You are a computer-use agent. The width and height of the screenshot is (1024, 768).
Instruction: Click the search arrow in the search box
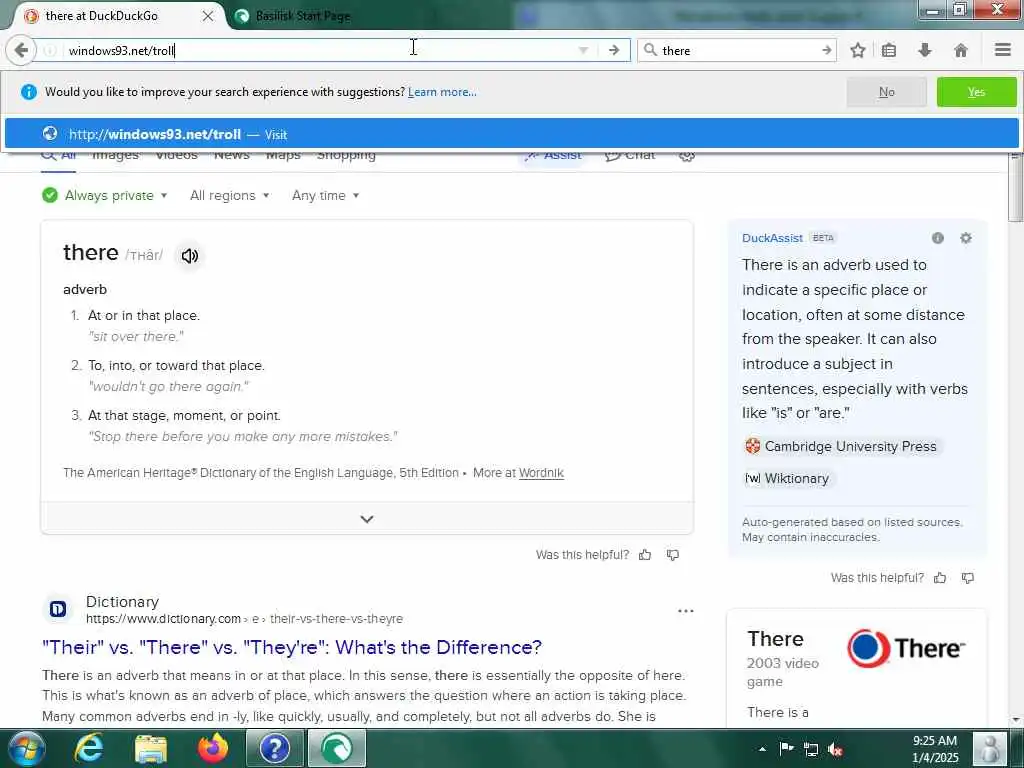tap(826, 50)
